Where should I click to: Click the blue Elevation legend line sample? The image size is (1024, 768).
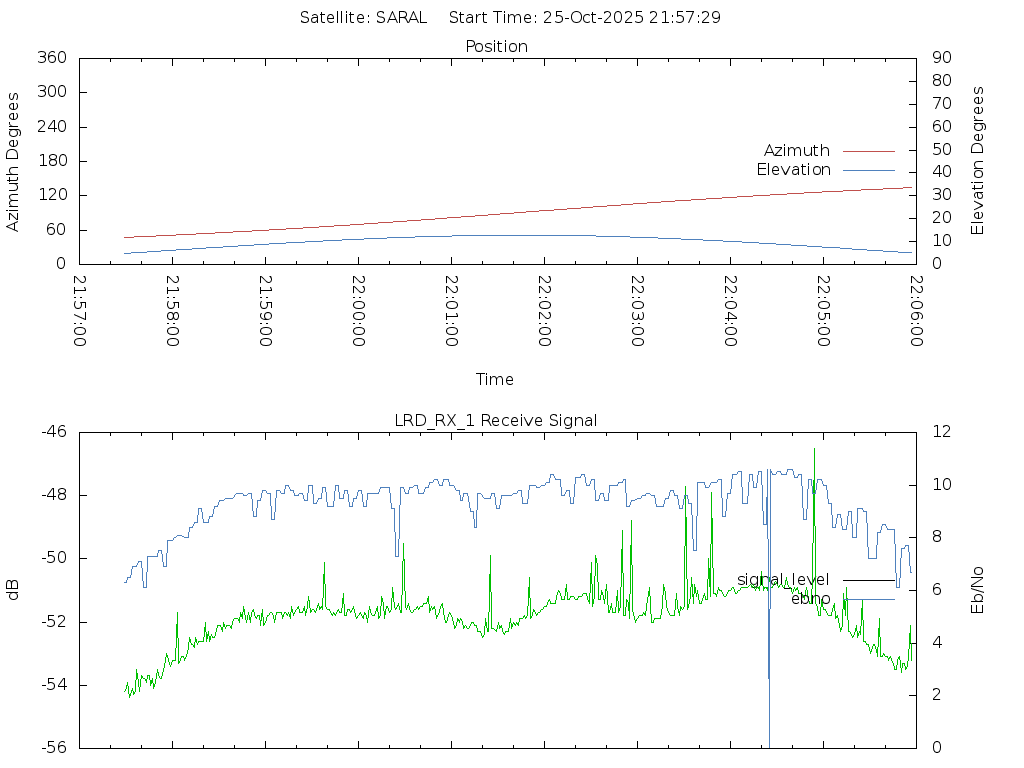(x=868, y=170)
